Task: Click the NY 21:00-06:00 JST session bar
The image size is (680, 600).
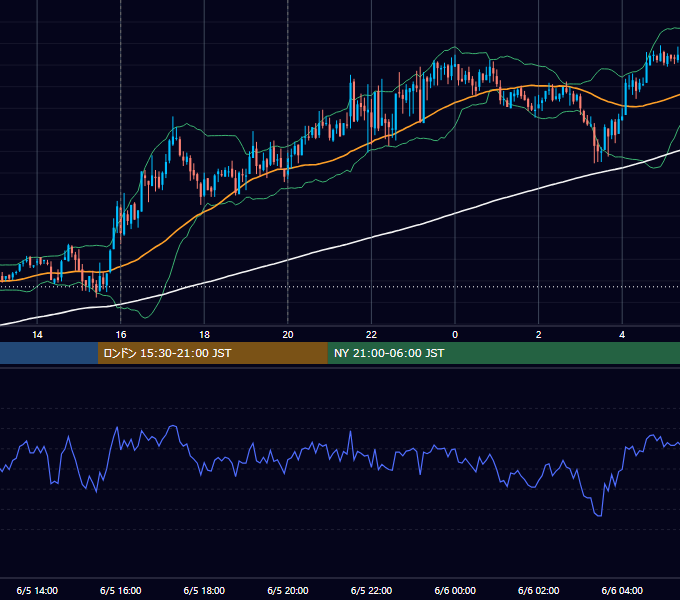Action: pyautogui.click(x=503, y=353)
